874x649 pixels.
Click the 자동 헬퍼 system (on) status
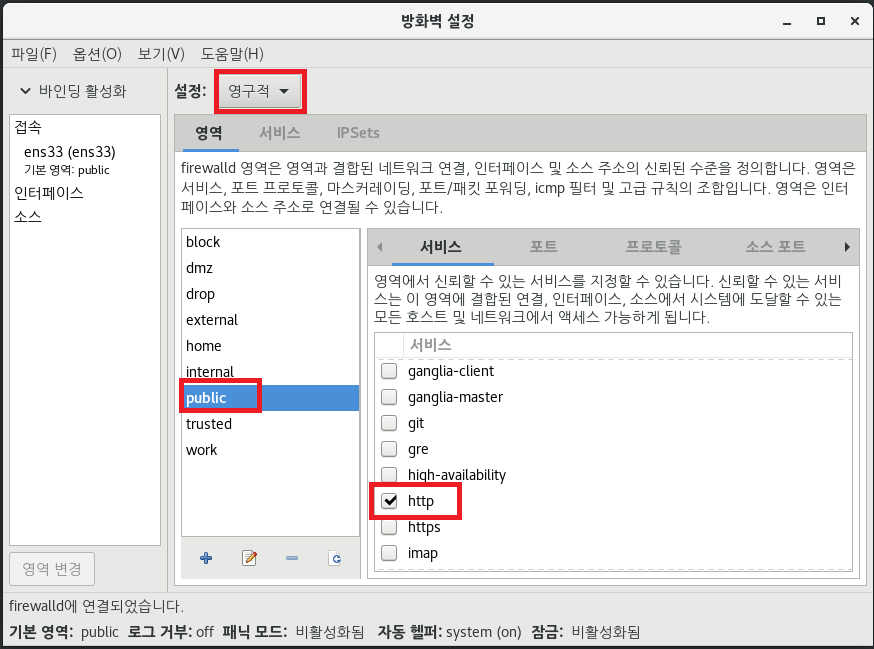[449, 632]
